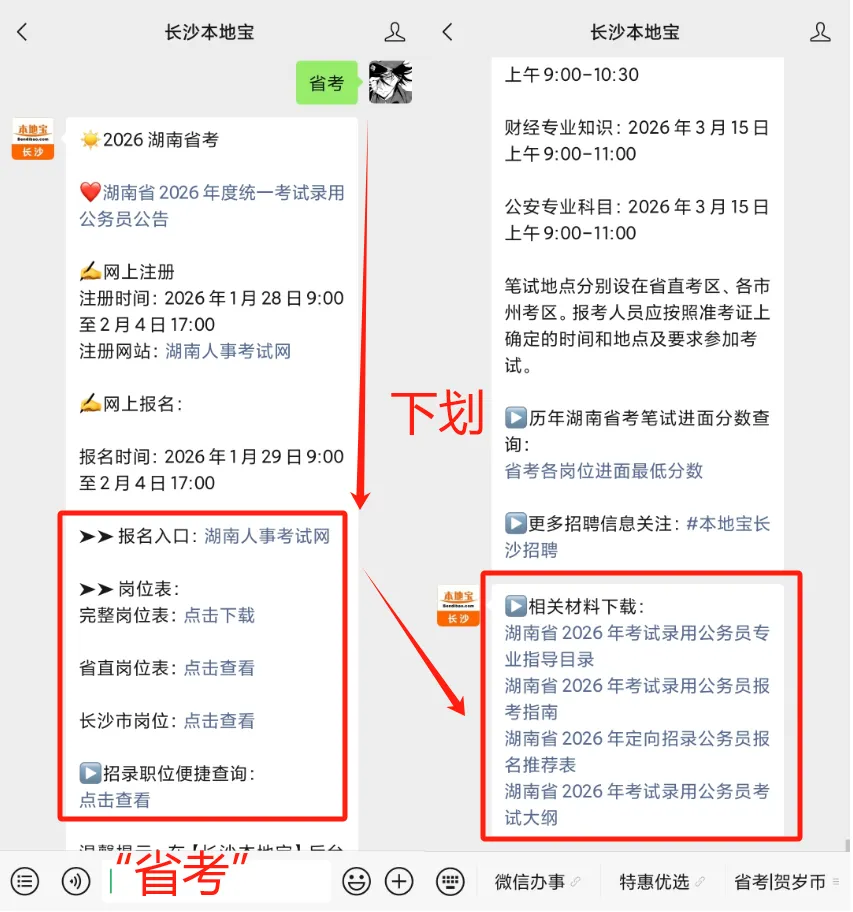Tap the plus more-options icon
853x912 pixels.
tap(399, 881)
